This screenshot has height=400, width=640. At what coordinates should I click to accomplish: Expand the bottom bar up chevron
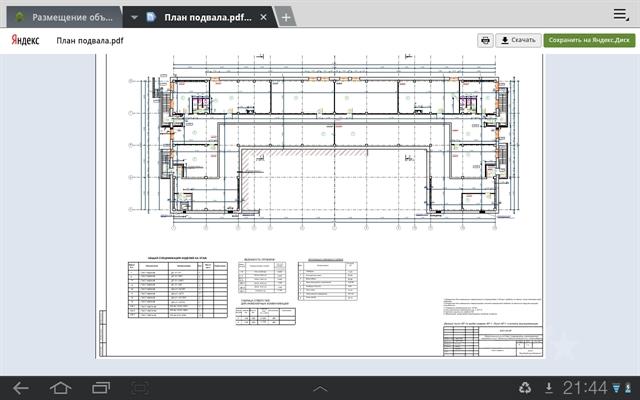pos(320,387)
